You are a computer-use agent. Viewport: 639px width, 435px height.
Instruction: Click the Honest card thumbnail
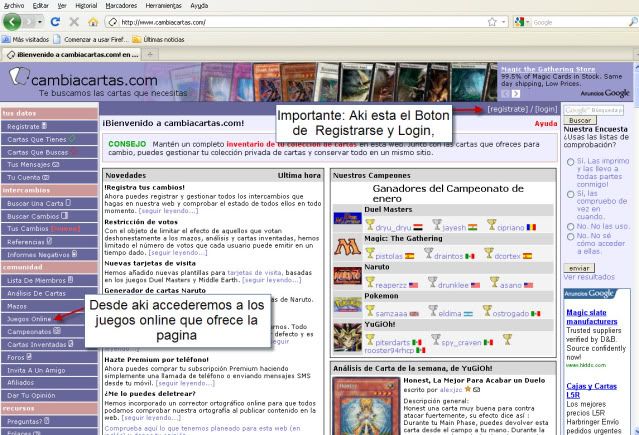pyautogui.click(x=366, y=406)
